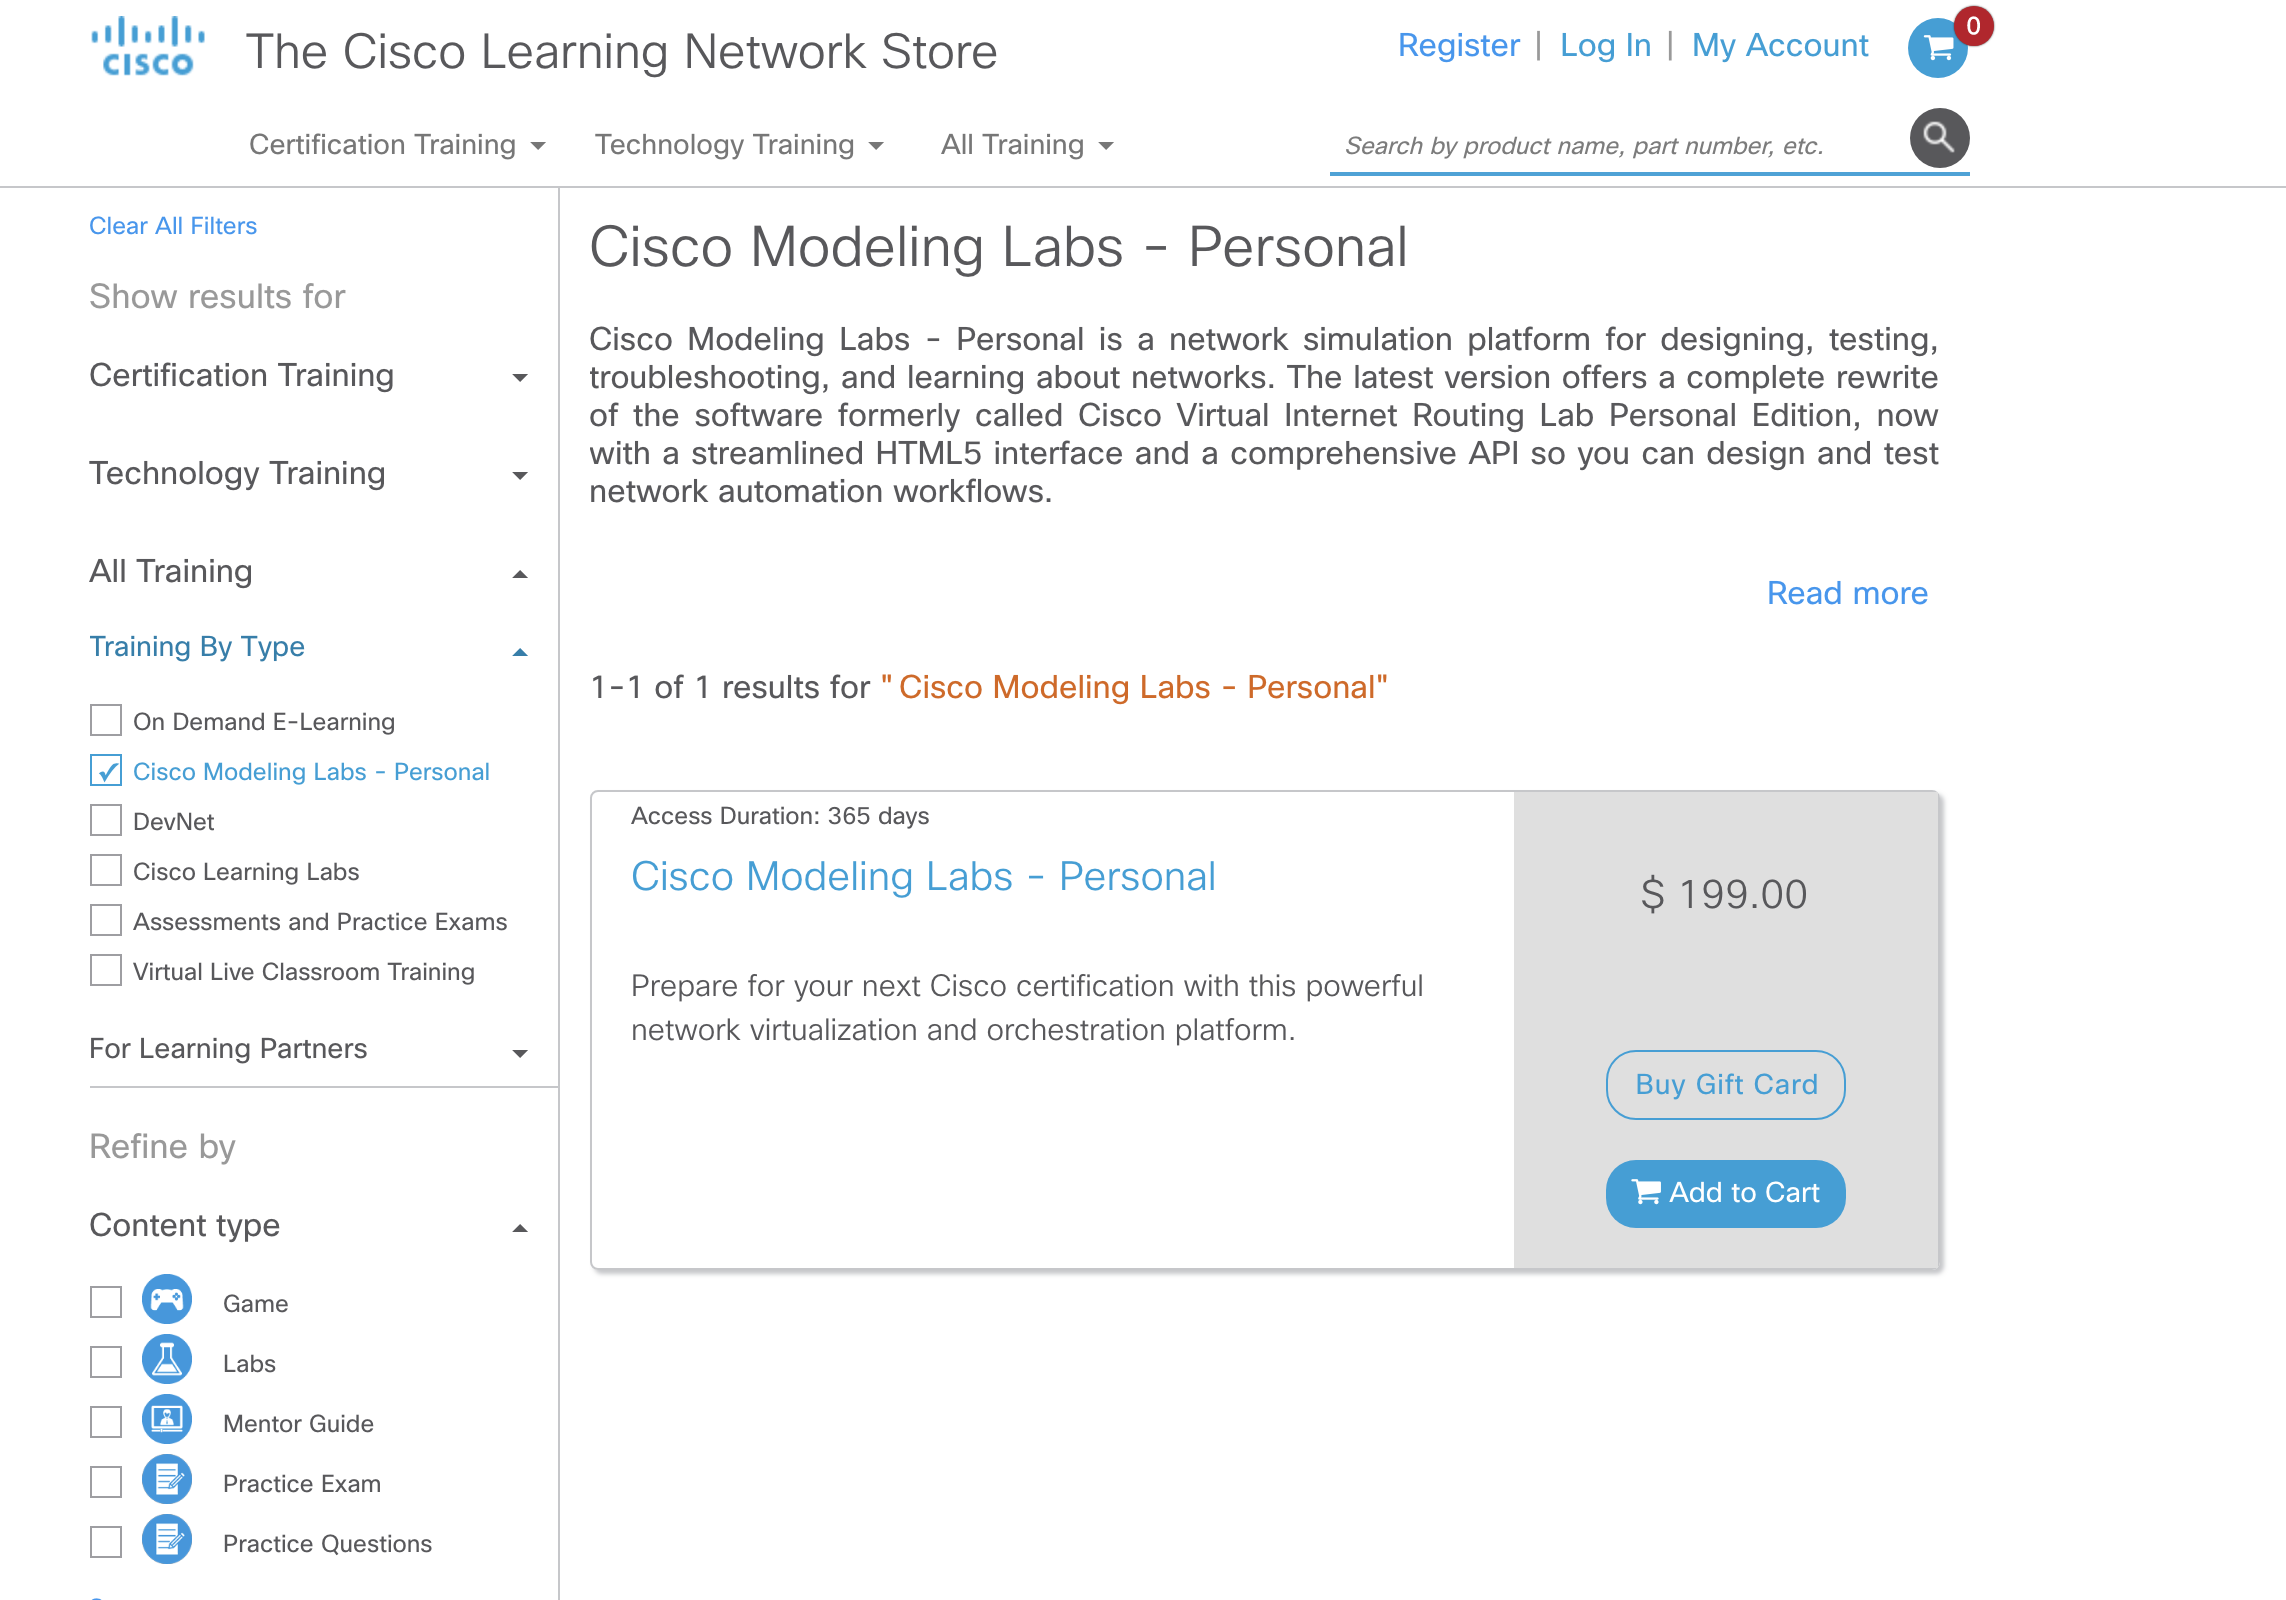Click the Game content type icon

pyautogui.click(x=166, y=1300)
